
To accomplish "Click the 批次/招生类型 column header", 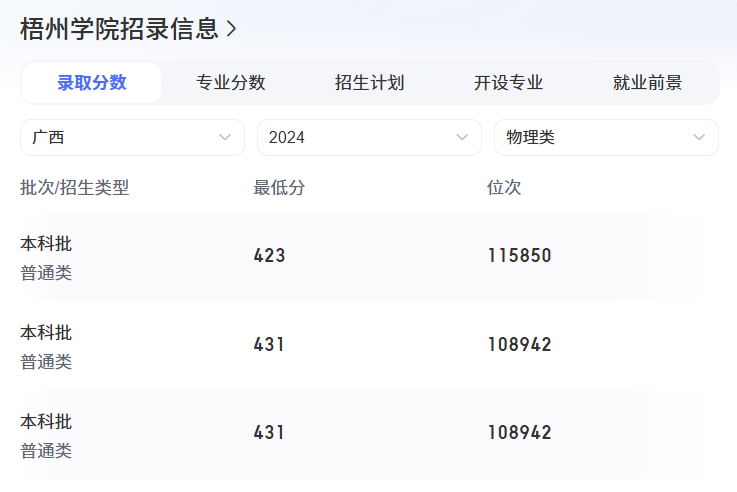I will (x=74, y=187).
